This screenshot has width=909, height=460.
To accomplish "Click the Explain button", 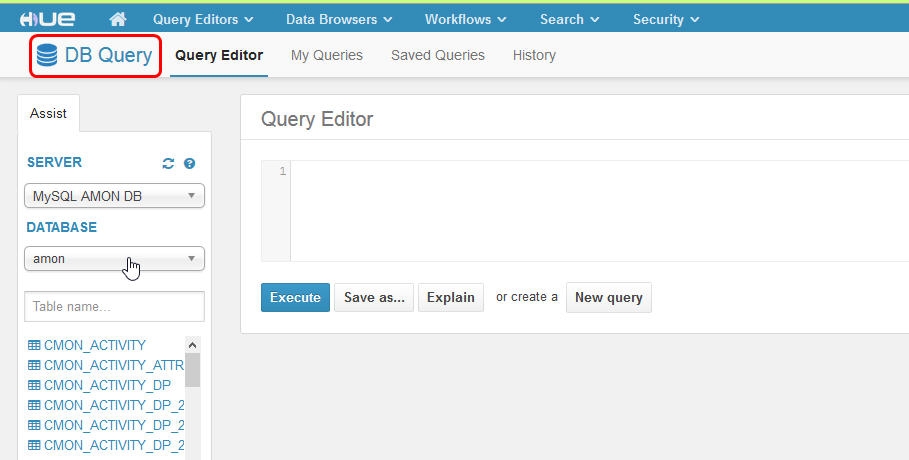I will pyautogui.click(x=451, y=298).
